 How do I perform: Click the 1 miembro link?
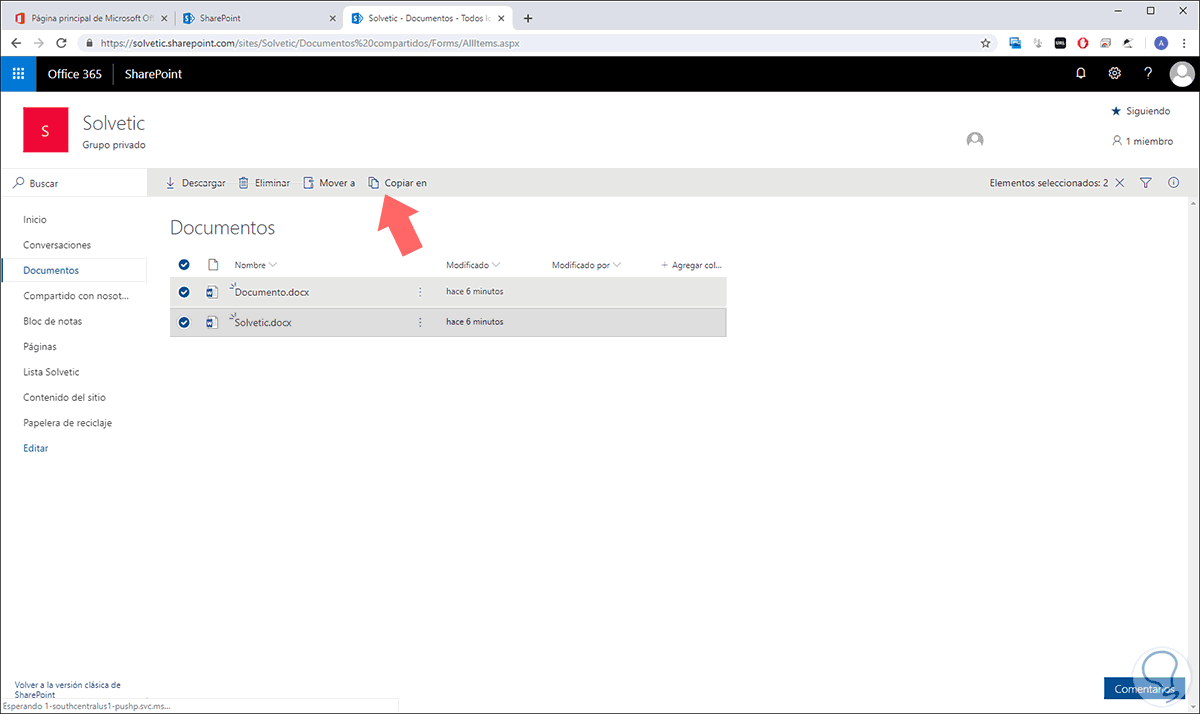[1142, 141]
